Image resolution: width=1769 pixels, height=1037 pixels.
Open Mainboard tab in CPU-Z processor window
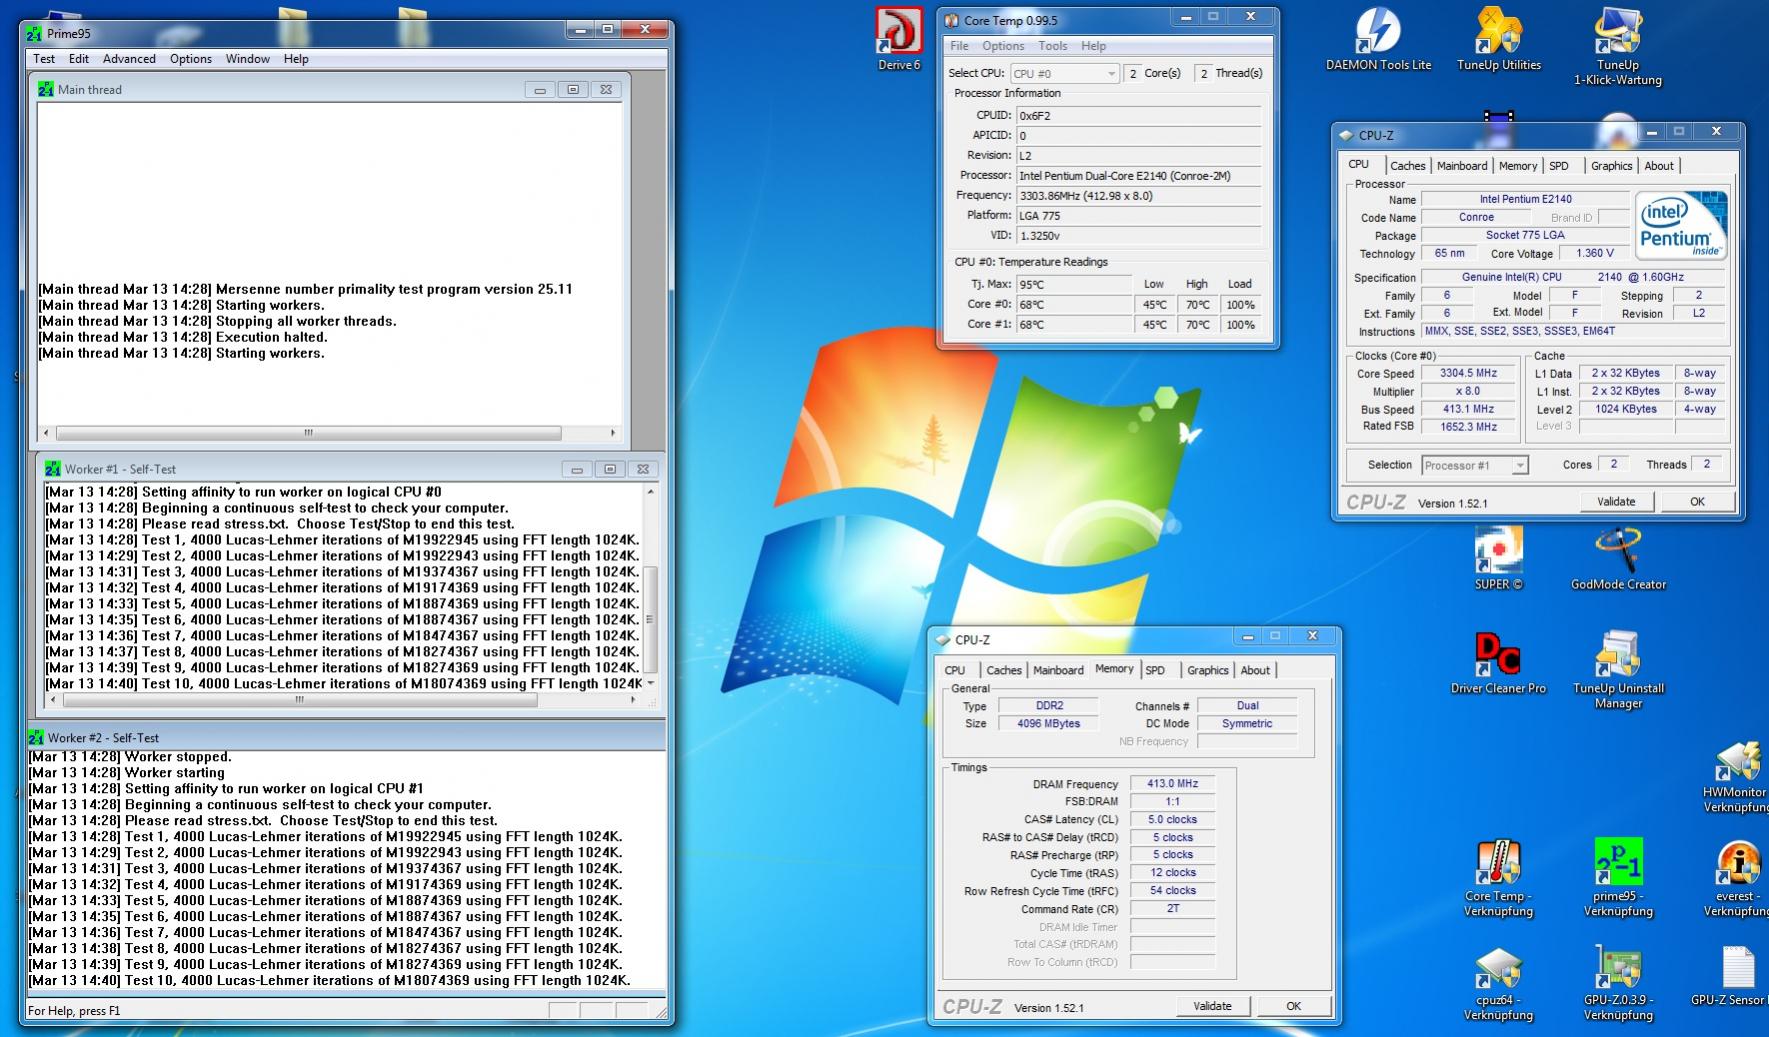click(x=1462, y=166)
